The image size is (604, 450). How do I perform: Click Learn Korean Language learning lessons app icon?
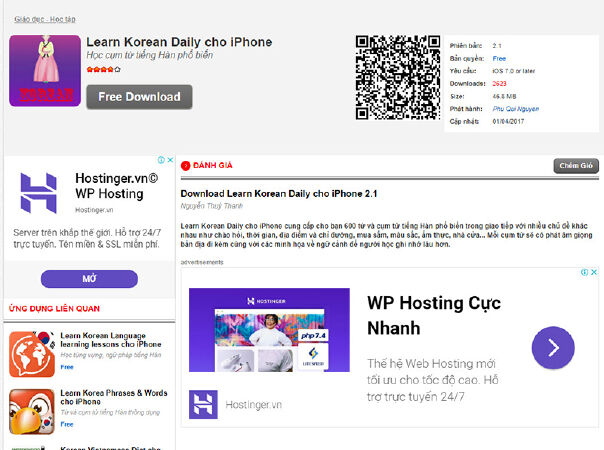(x=32, y=354)
